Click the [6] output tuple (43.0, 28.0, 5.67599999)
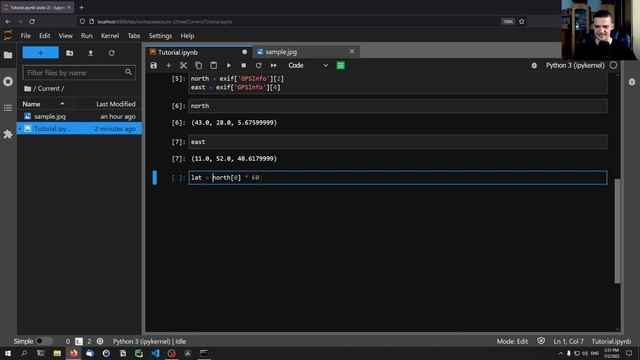 [234, 122]
